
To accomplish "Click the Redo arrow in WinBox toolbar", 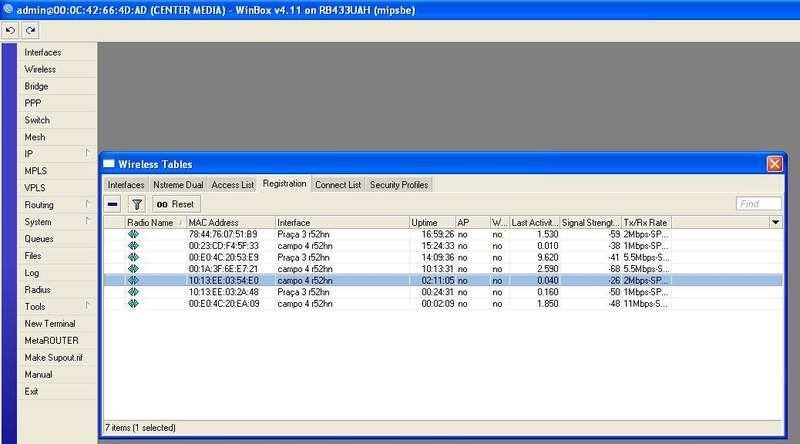I will [31, 31].
